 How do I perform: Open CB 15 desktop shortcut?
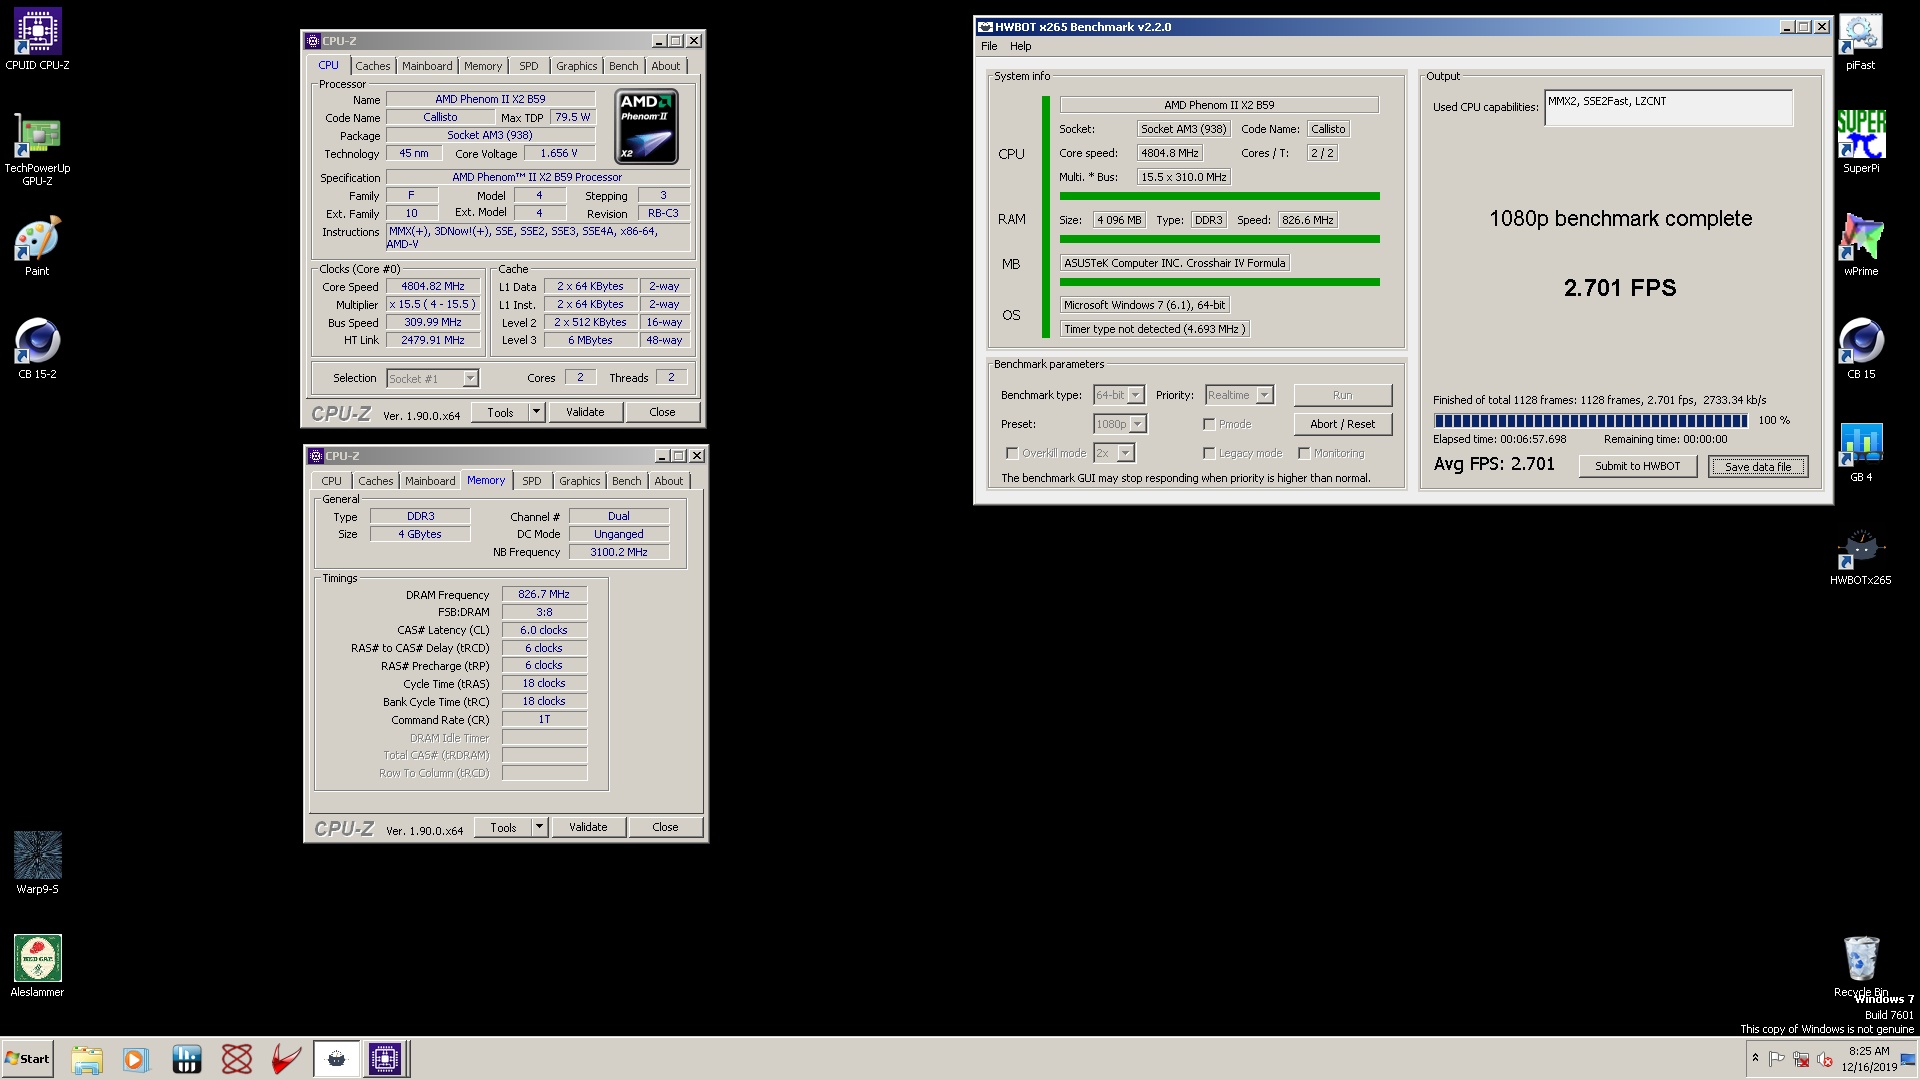[1860, 349]
